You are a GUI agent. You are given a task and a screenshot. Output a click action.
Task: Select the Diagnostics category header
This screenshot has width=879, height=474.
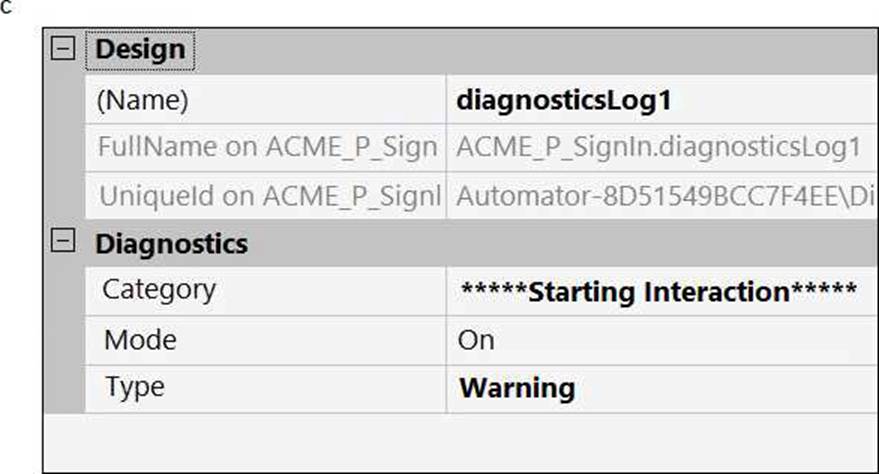pyautogui.click(x=171, y=242)
